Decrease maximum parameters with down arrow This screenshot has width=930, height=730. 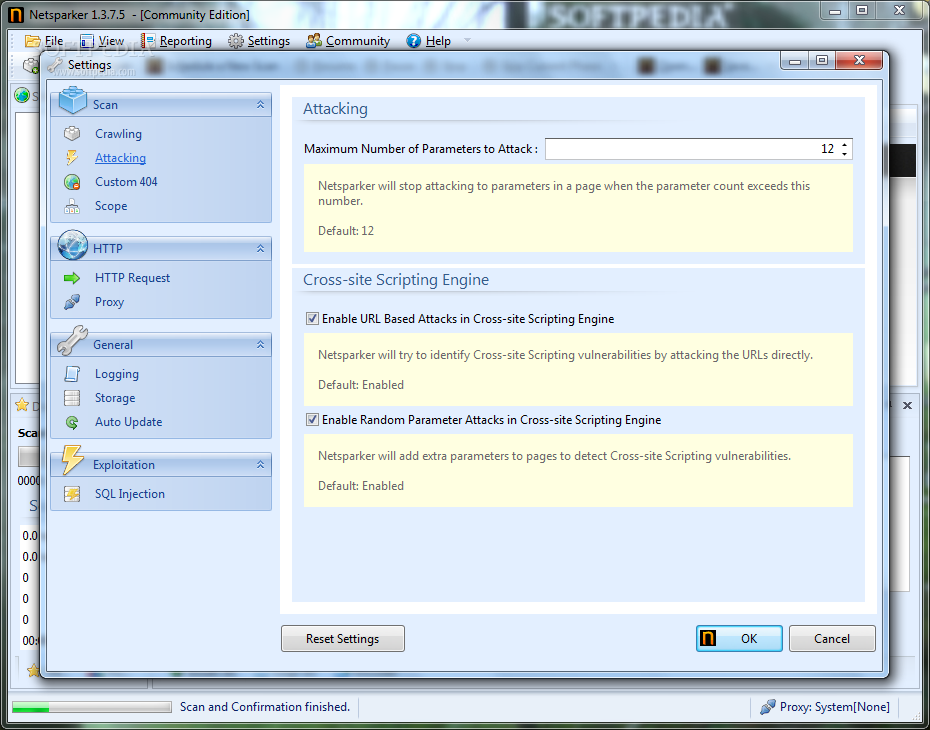tap(845, 154)
